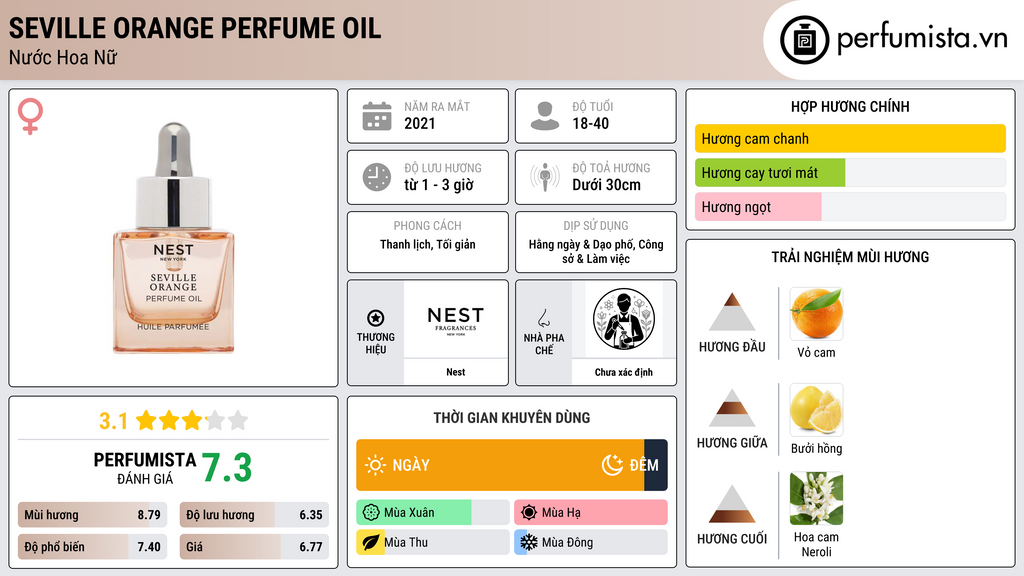The image size is (1024, 576).
Task: Click the star badge icon above Thương hiệu
Action: click(x=376, y=318)
